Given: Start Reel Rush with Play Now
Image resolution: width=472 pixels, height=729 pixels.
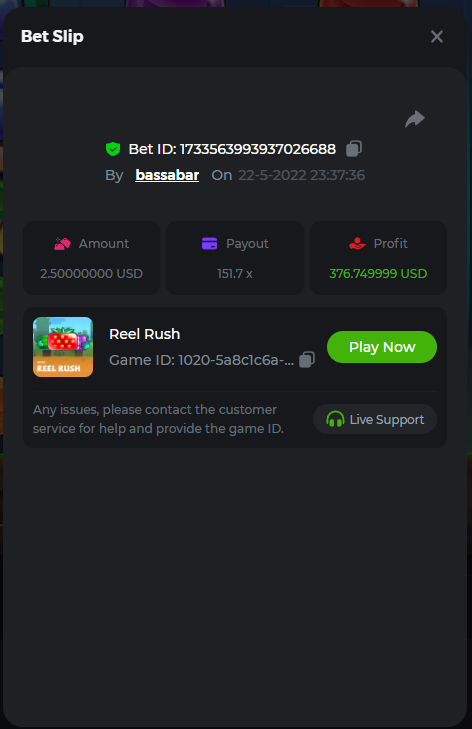Looking at the screenshot, I should [x=382, y=347].
